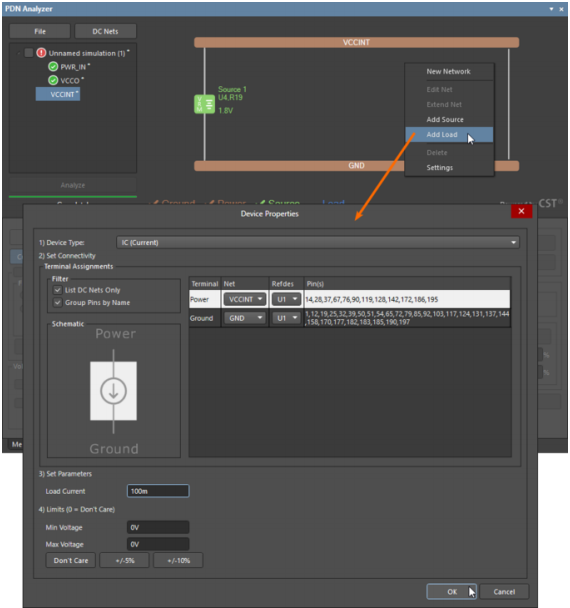Toggle the List DC Nets Only checkbox
570x608 pixels.
[58, 290]
